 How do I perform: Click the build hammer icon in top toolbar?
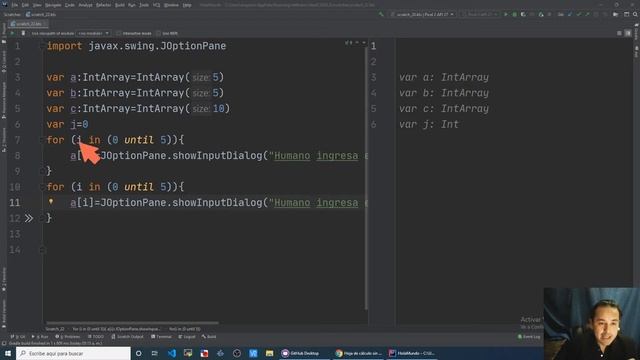click(x=381, y=14)
